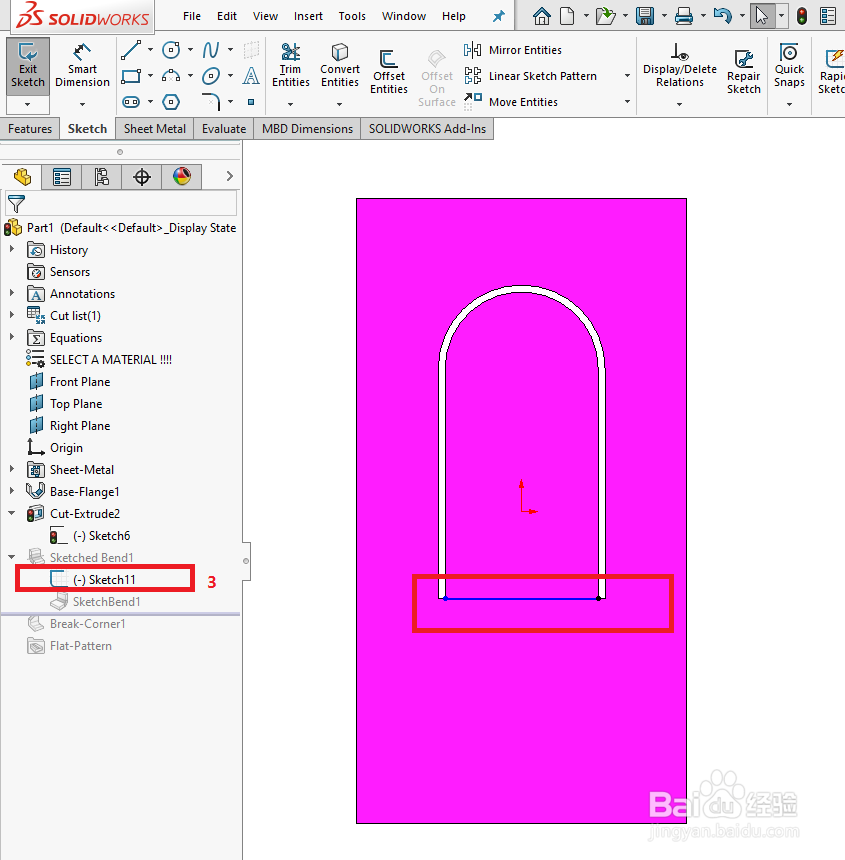Screen dimensions: 845x860
Task: Open the DisplayManager appearance tab
Action: [182, 177]
